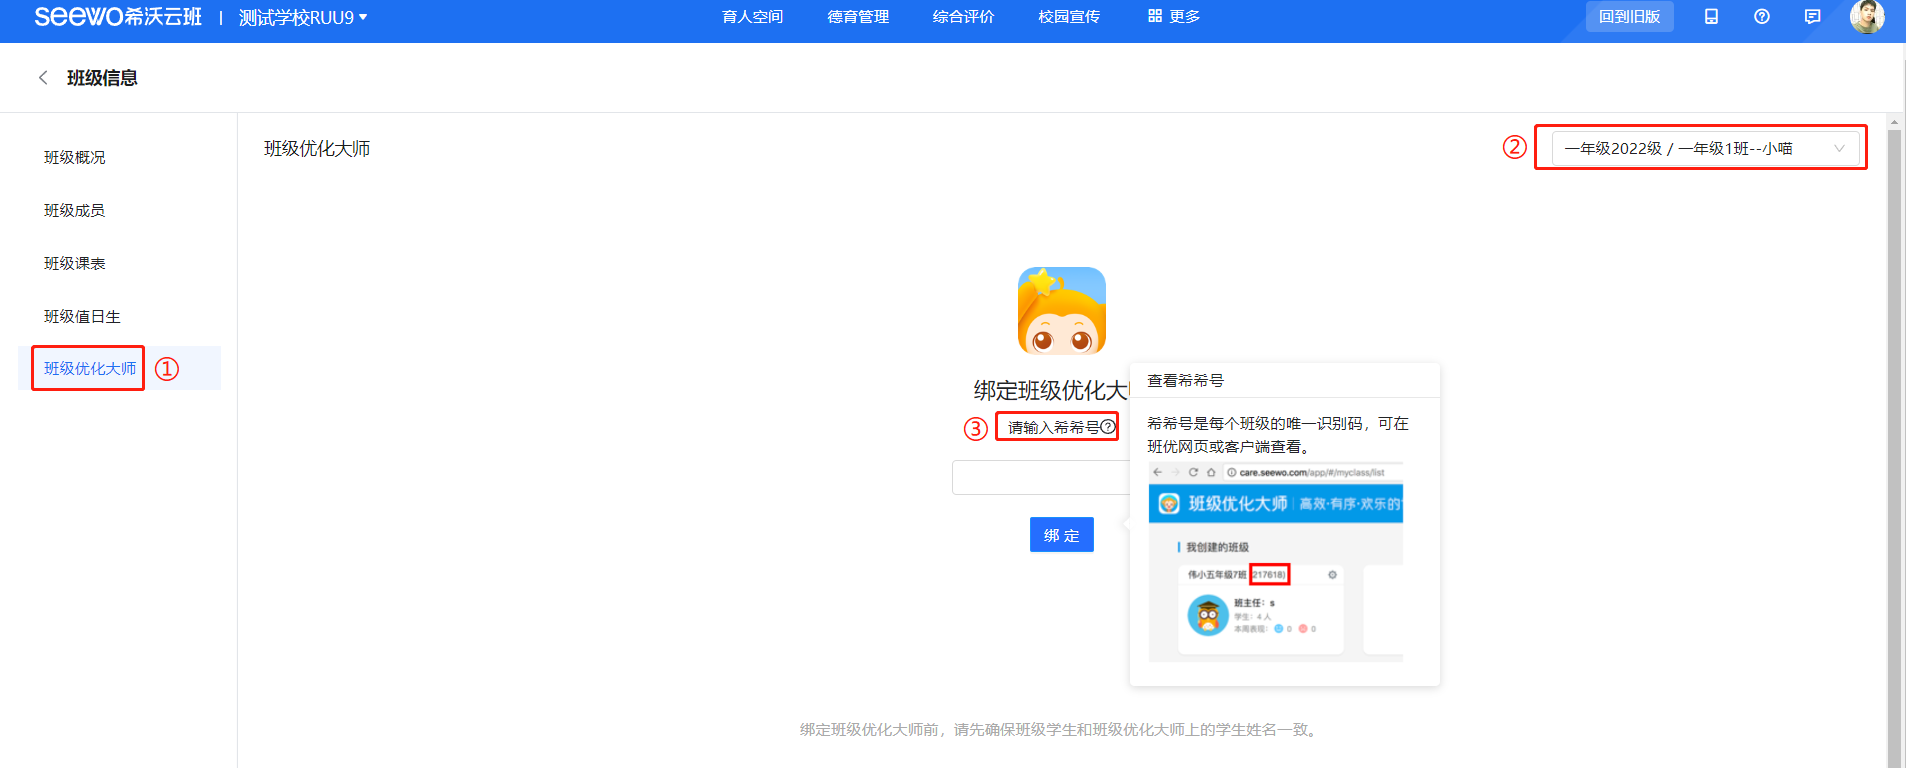Open the 更多 grid menu
The width and height of the screenshot is (1906, 768).
(x=1174, y=17)
